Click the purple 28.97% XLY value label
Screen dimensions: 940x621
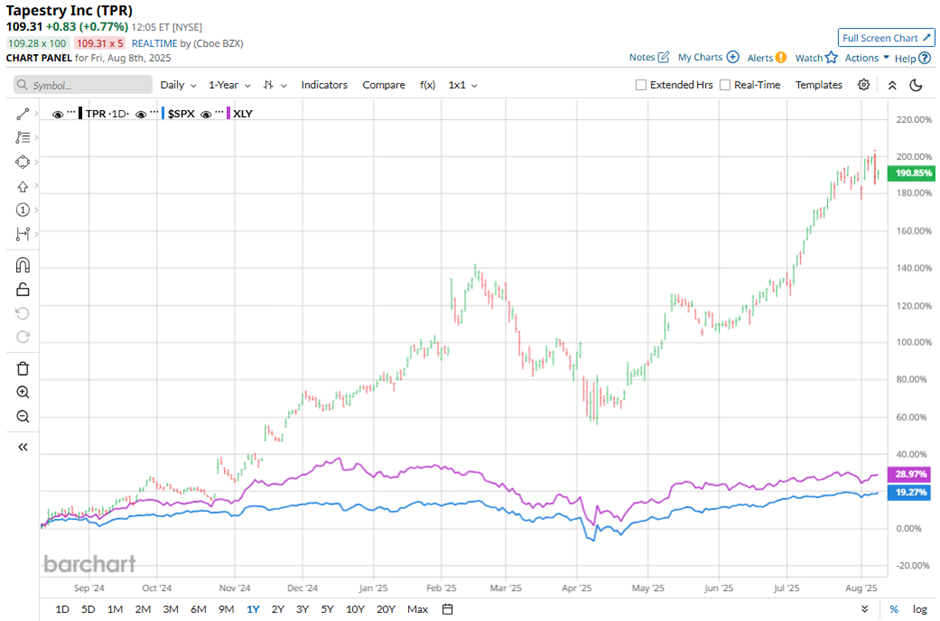(911, 474)
